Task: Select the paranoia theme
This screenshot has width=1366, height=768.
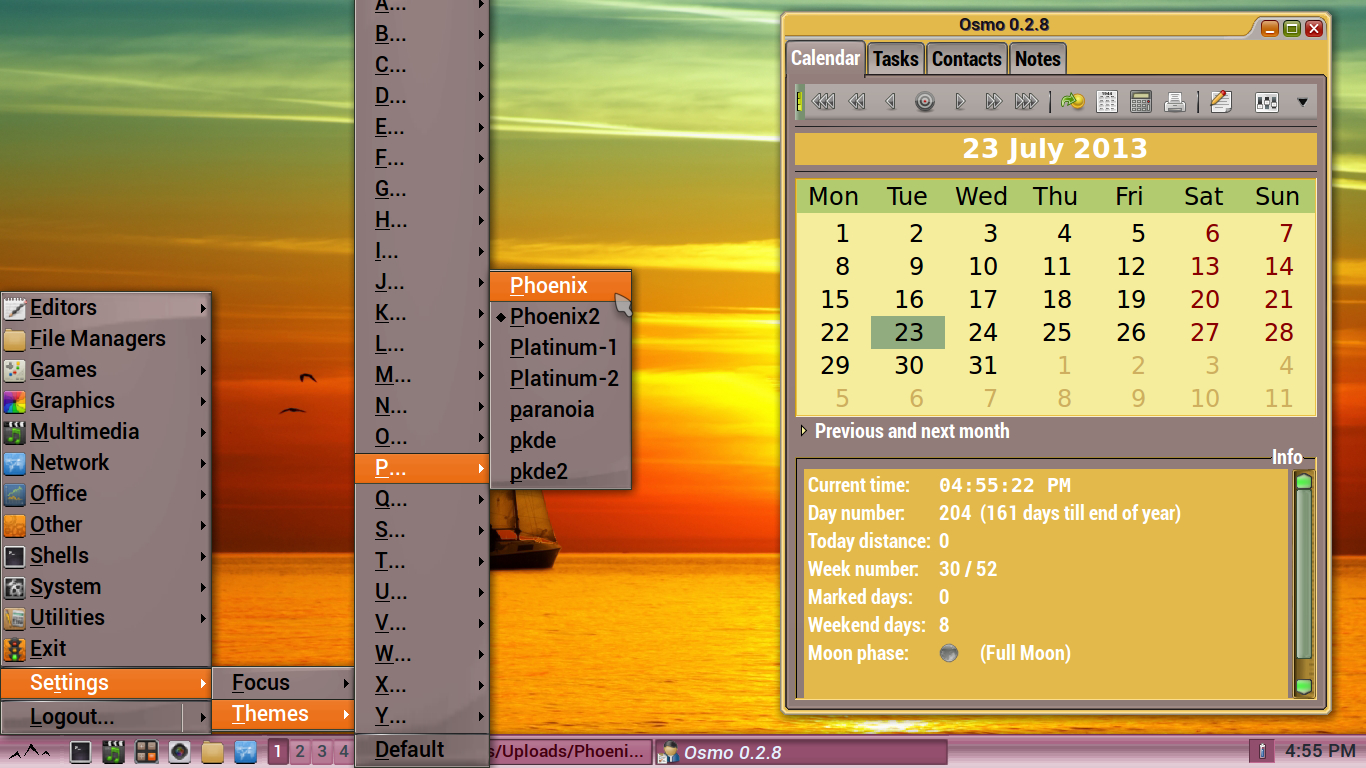Action: [560, 410]
